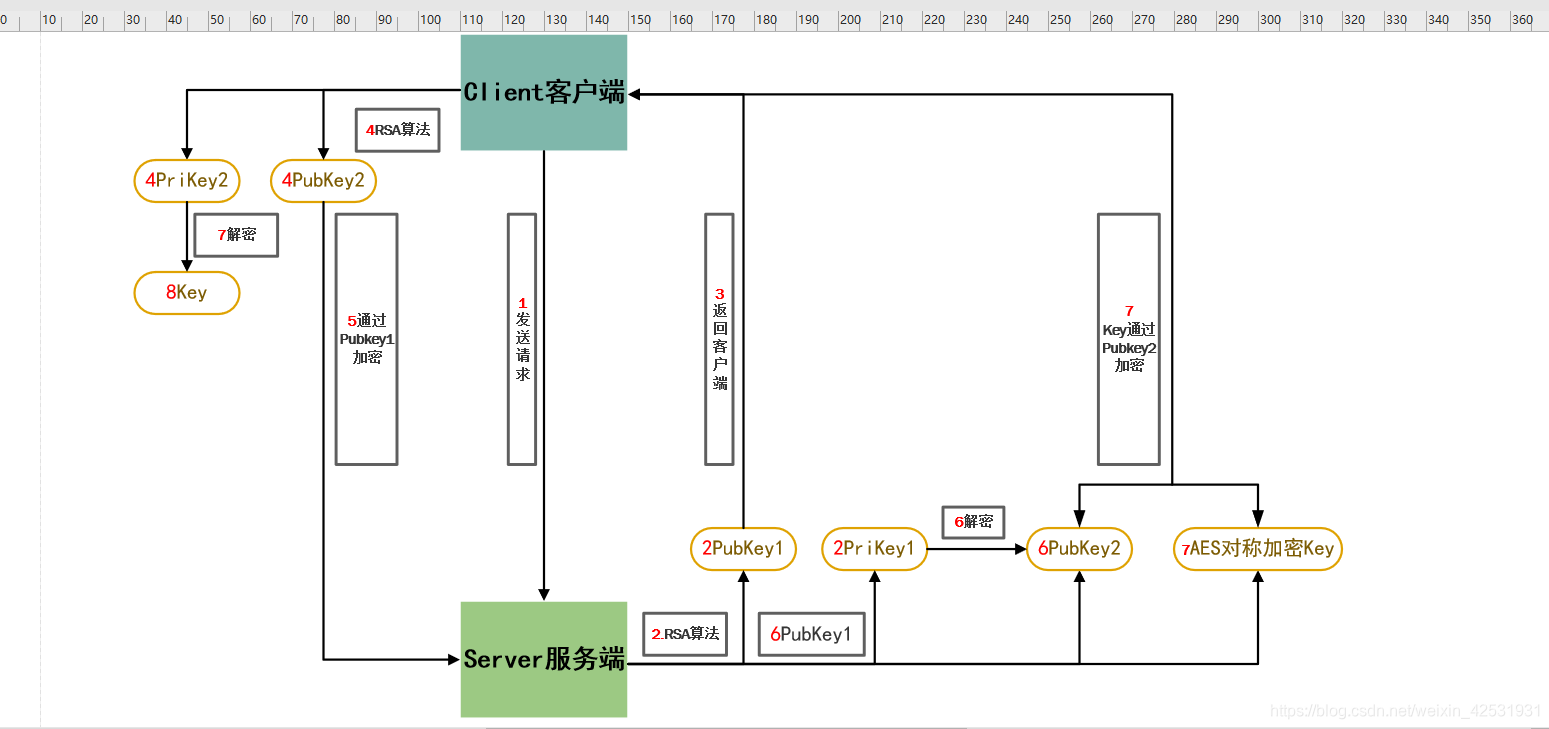Select the 4PriKey2 rounded shape
The height and width of the screenshot is (729, 1549).
coord(187,181)
